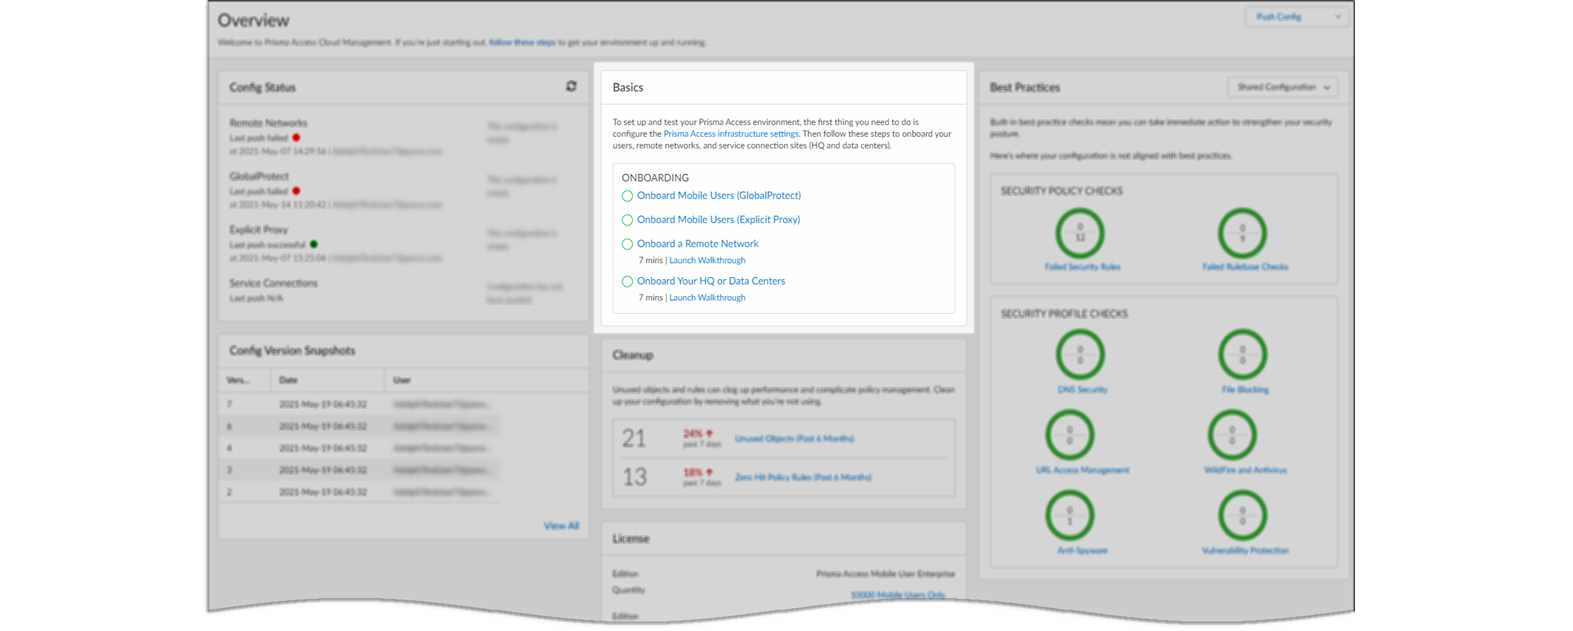Open the File Blocking check donut

pos(1242,354)
